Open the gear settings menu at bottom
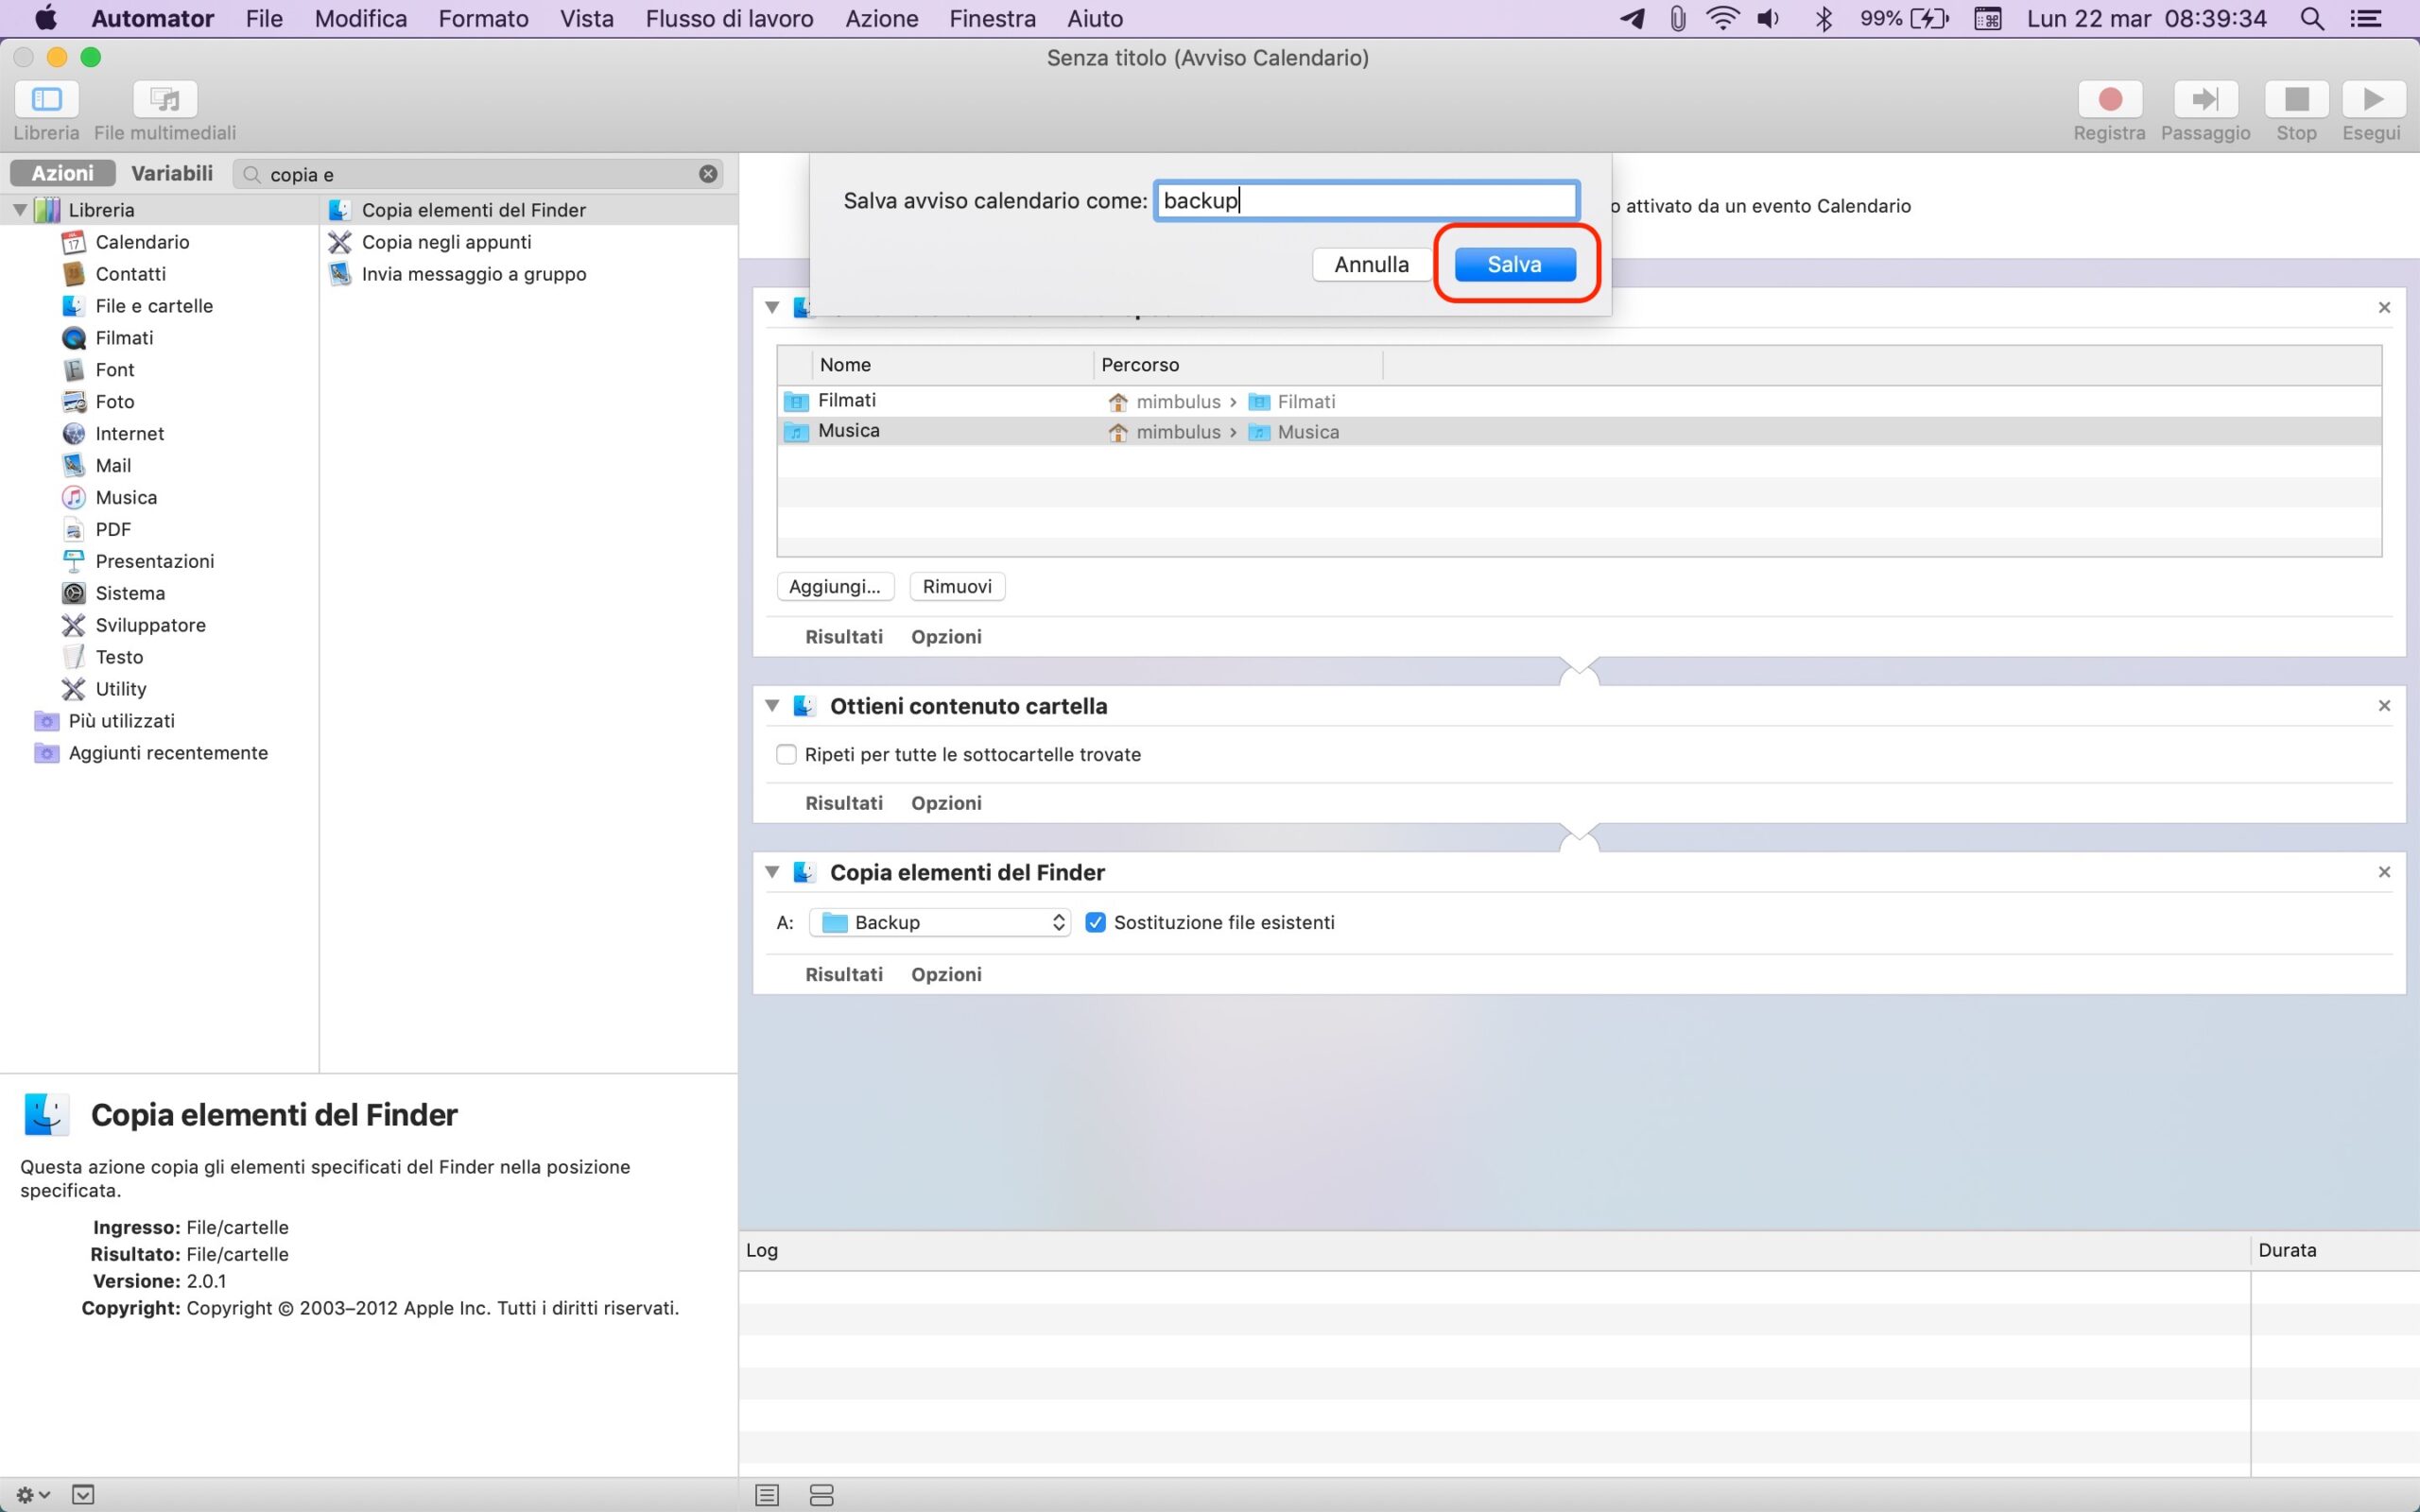This screenshot has height=1512, width=2420. tap(31, 1494)
